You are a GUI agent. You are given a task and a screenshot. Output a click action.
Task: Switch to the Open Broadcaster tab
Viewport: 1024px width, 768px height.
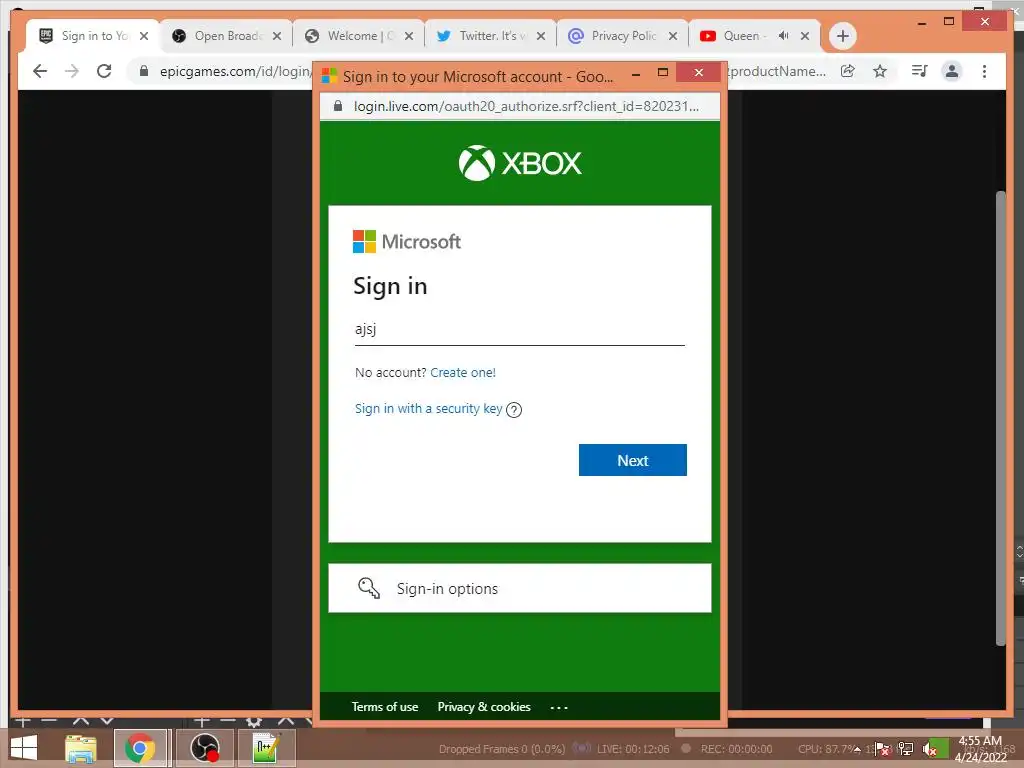point(227,36)
